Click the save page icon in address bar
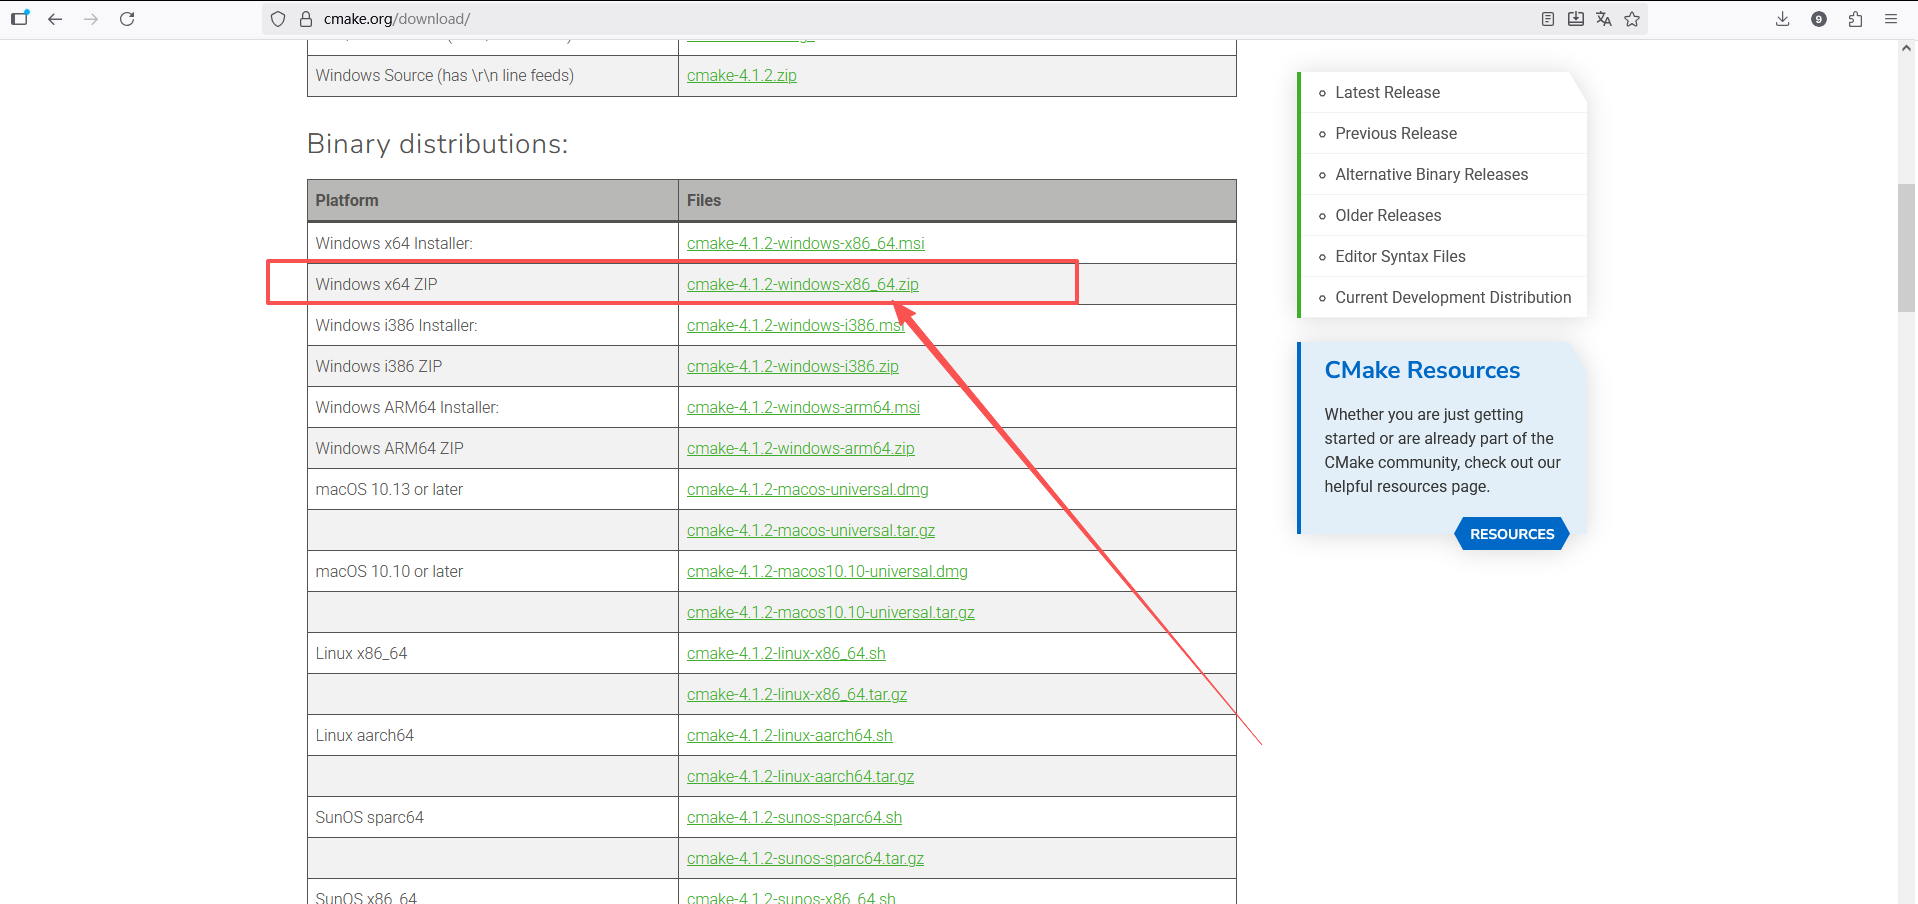The height and width of the screenshot is (904, 1918). (1576, 19)
